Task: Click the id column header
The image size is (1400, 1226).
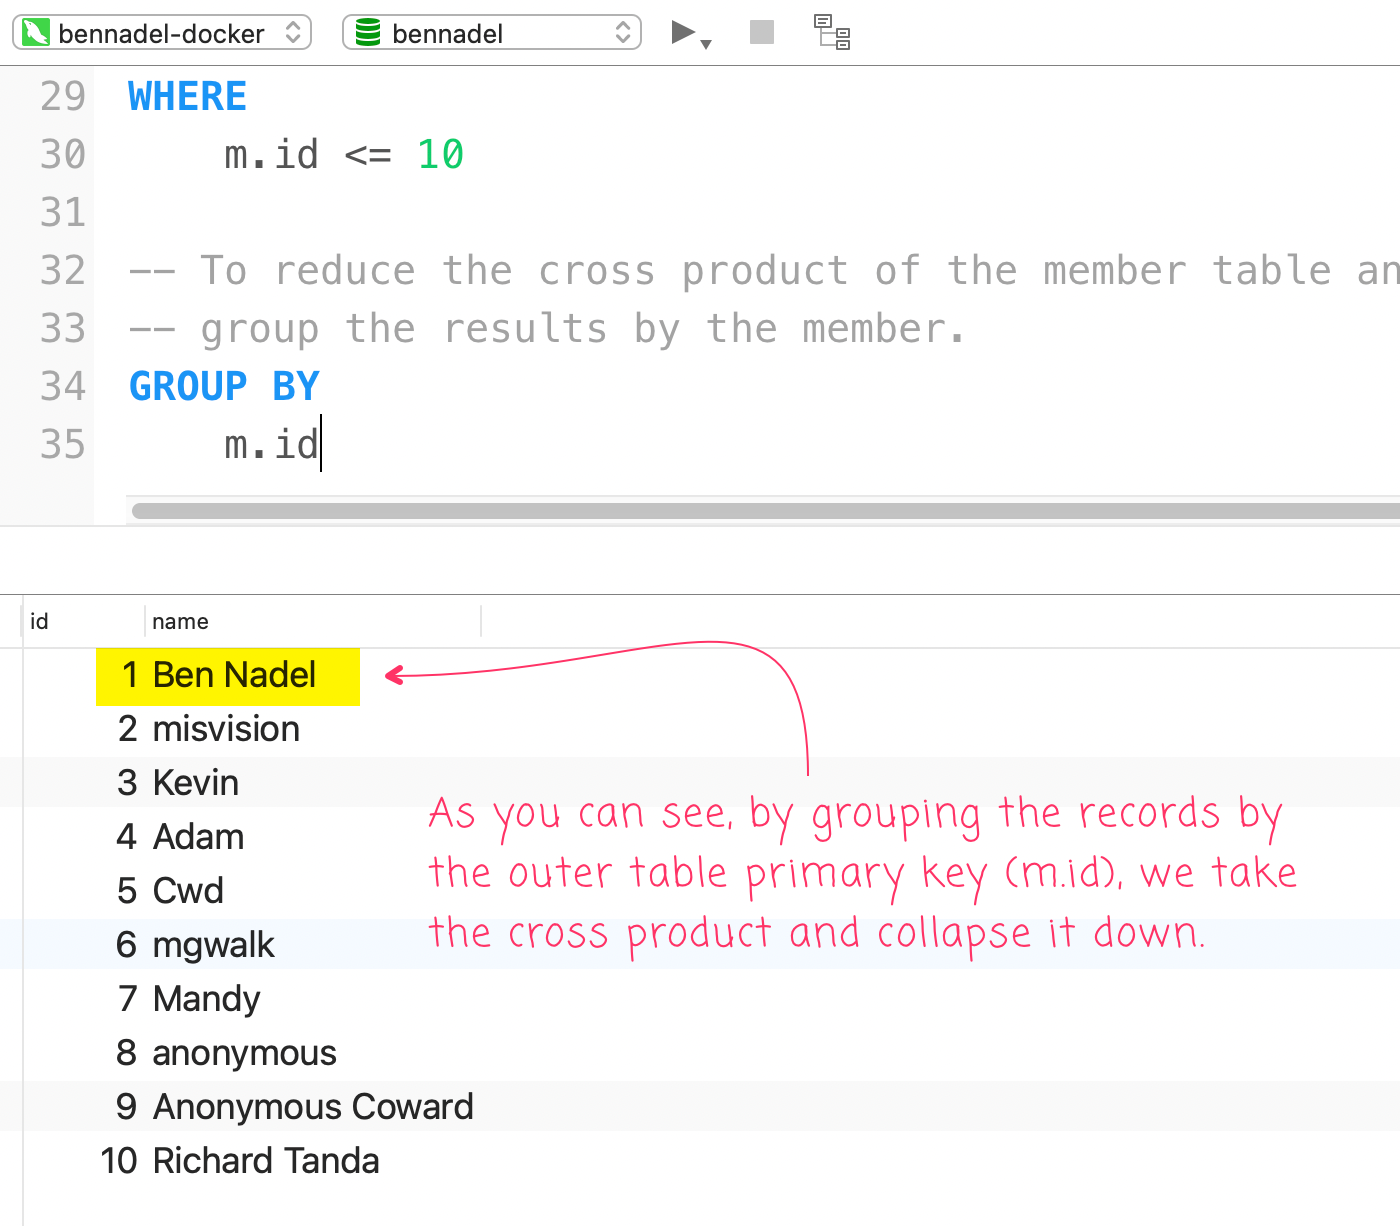Action: [38, 621]
